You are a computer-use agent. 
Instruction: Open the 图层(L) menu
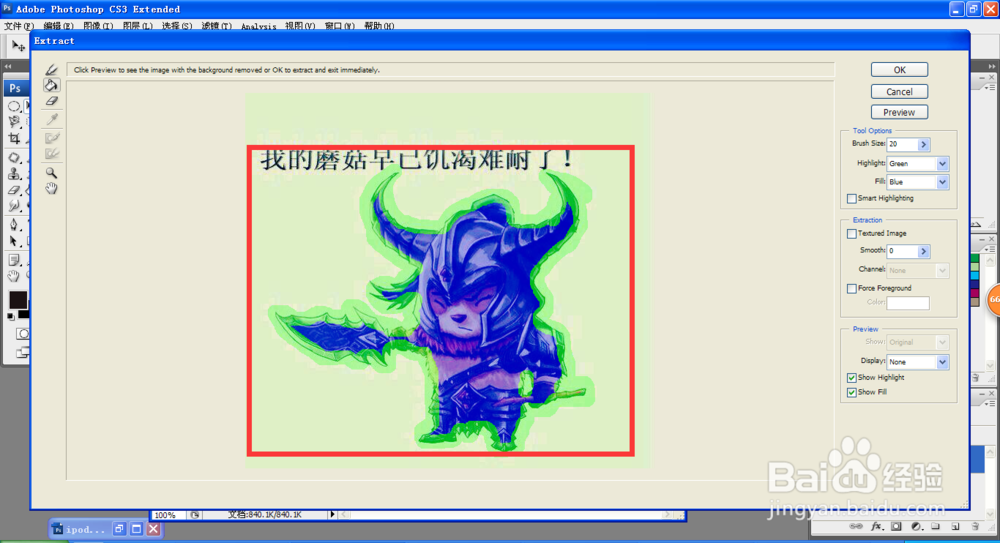click(137, 26)
